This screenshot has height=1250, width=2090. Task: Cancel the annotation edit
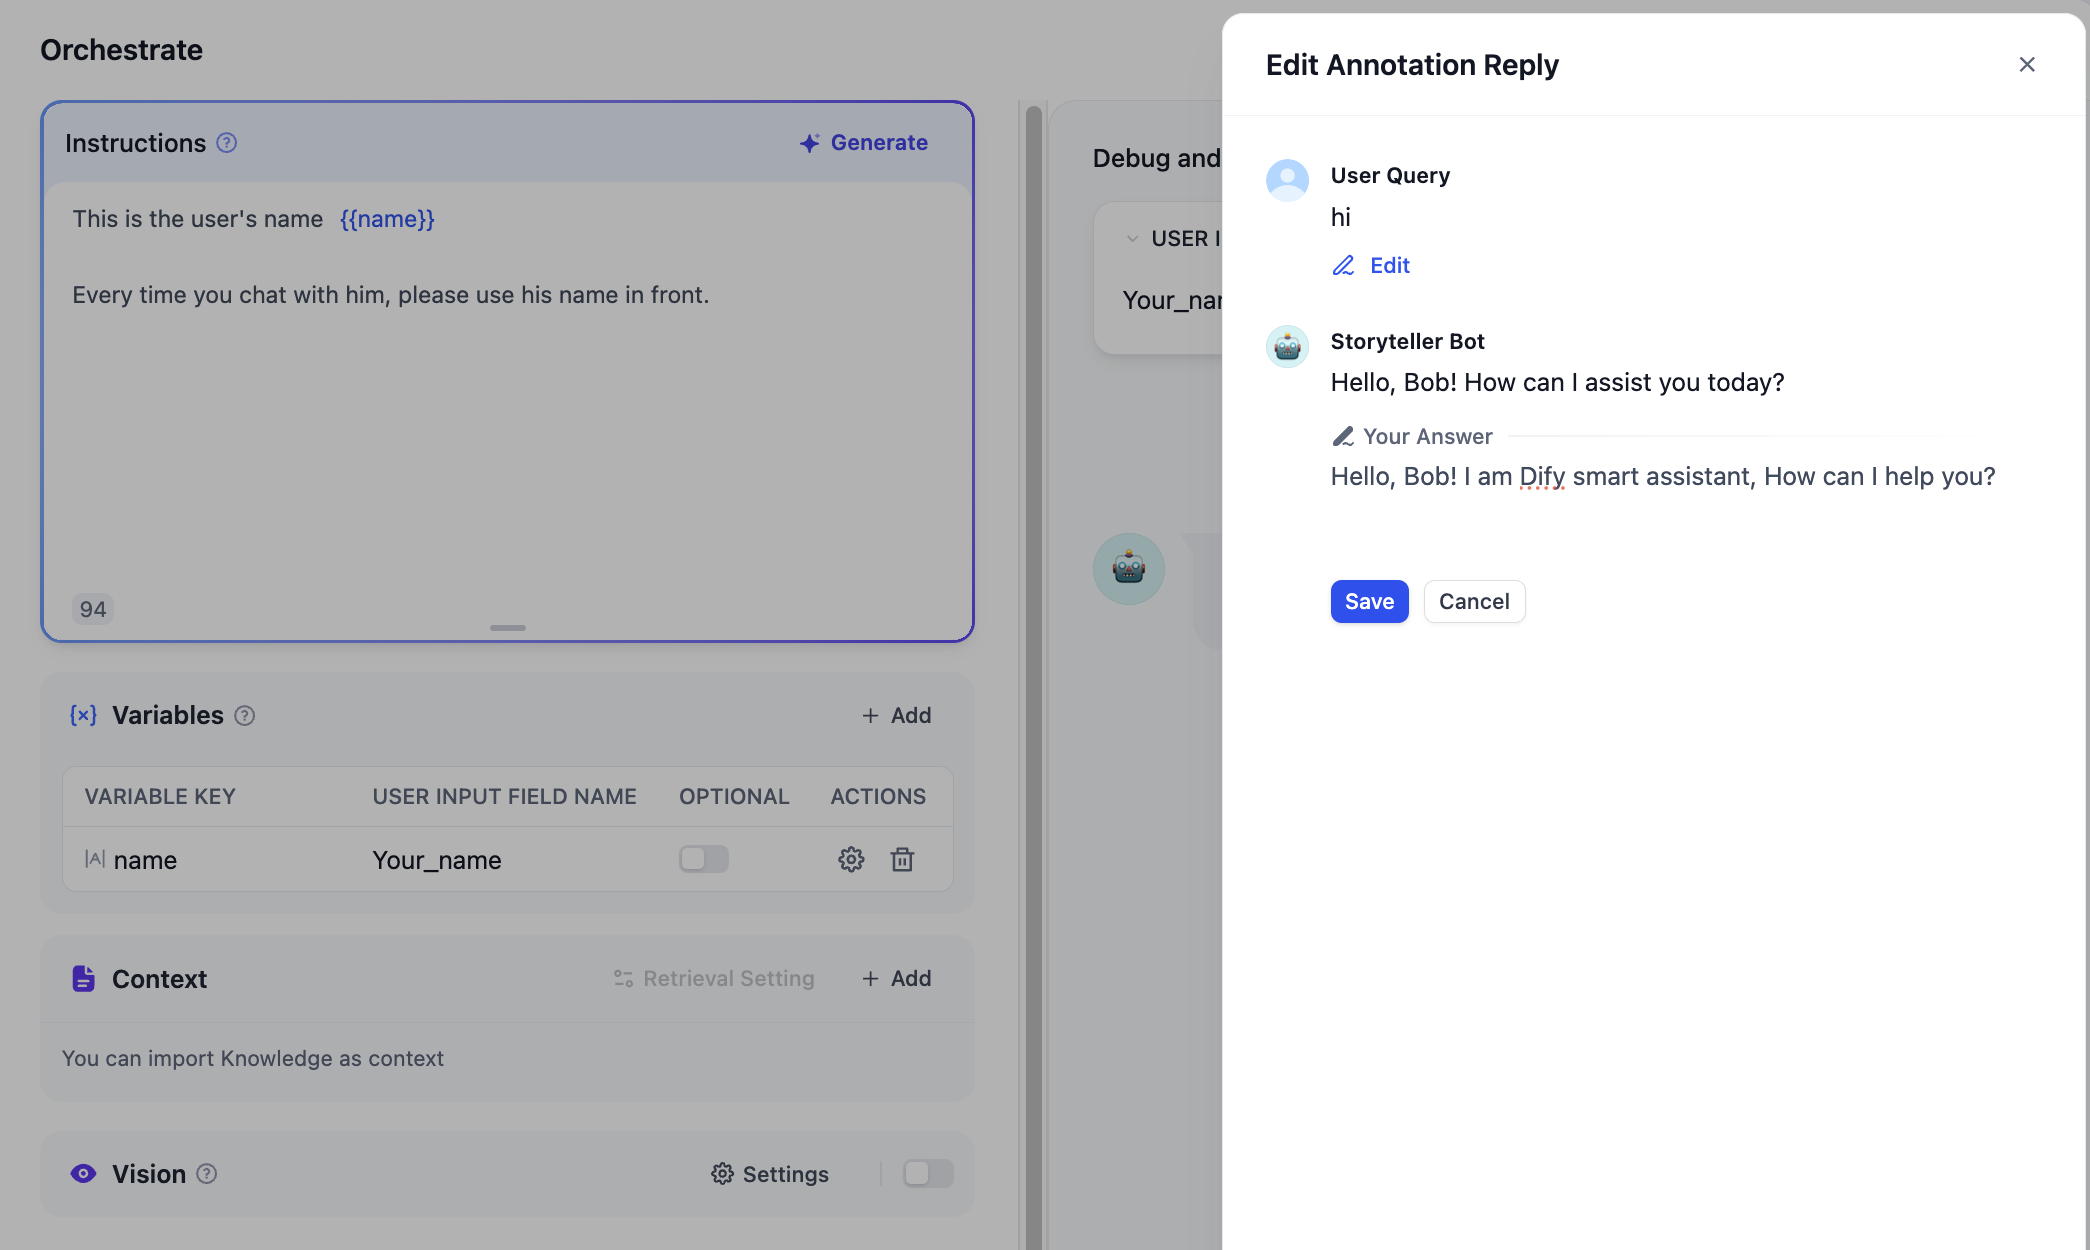[1474, 602]
